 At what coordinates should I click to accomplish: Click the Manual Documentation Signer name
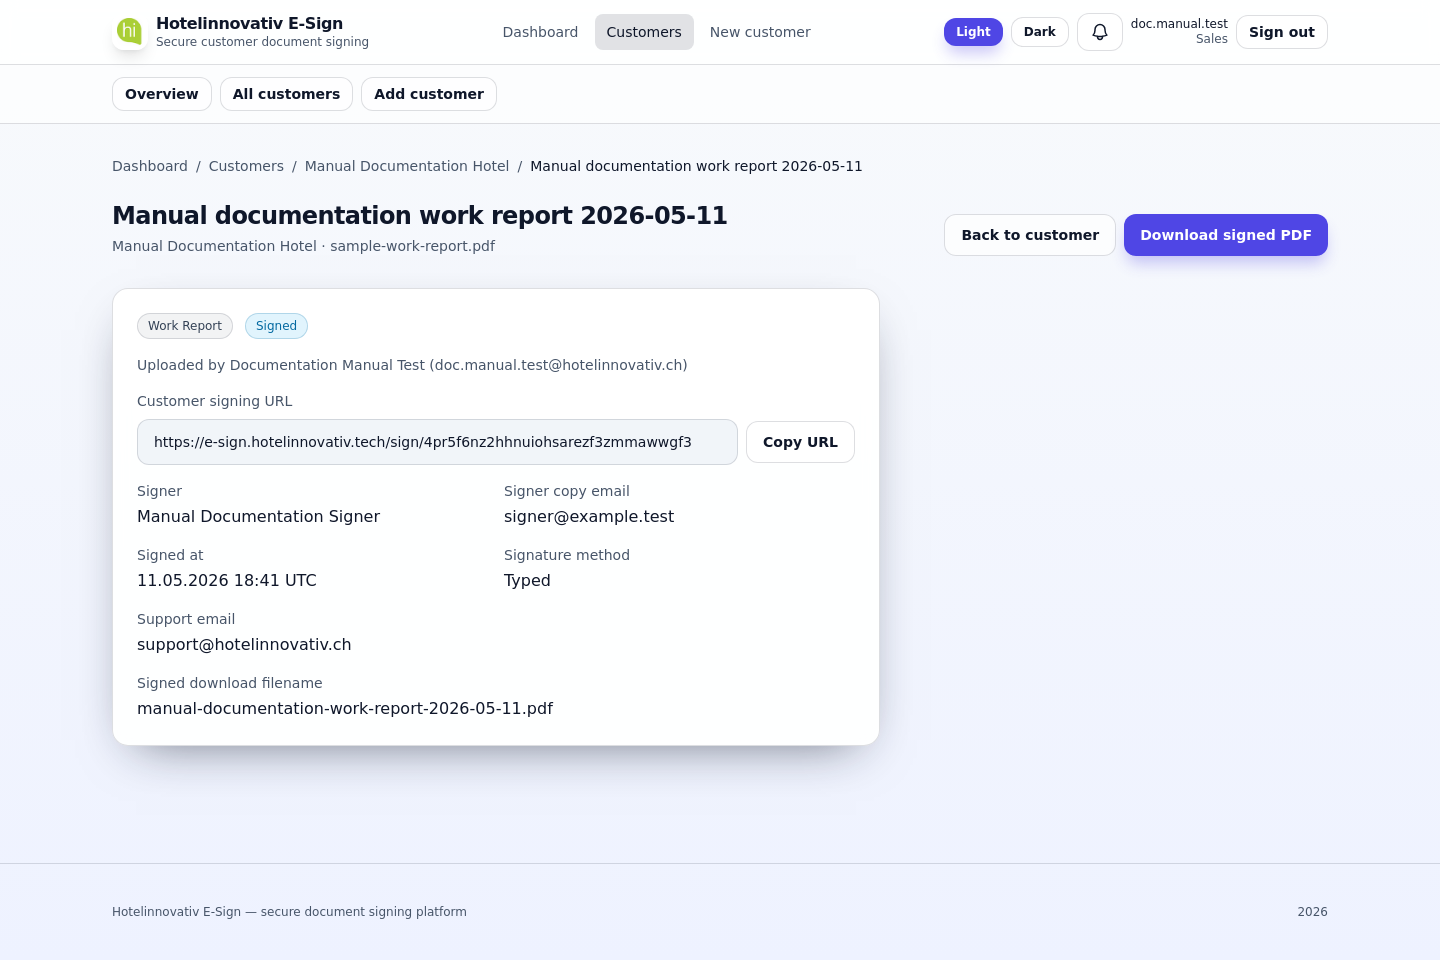258,516
